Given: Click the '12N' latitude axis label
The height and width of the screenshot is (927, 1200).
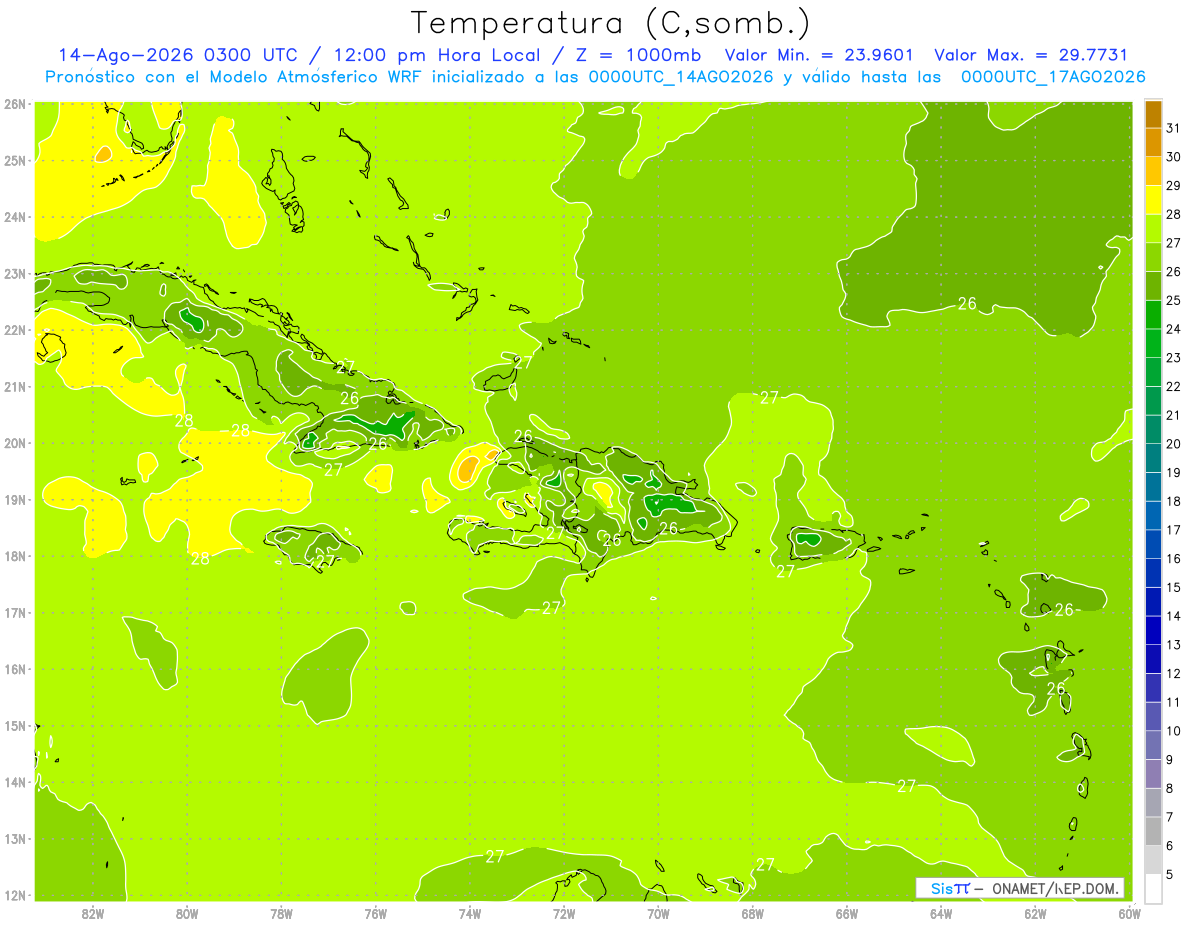Looking at the screenshot, I should point(15,895).
